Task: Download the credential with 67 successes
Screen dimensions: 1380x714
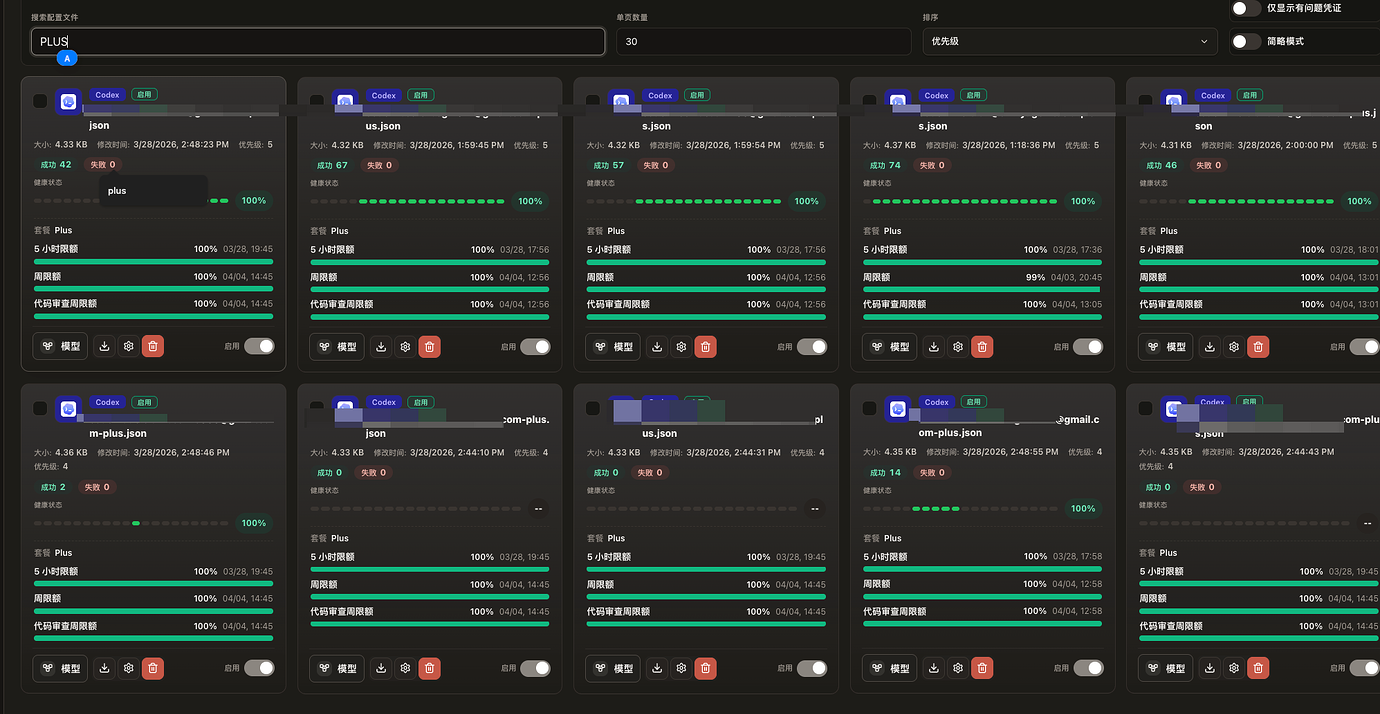Action: (381, 347)
